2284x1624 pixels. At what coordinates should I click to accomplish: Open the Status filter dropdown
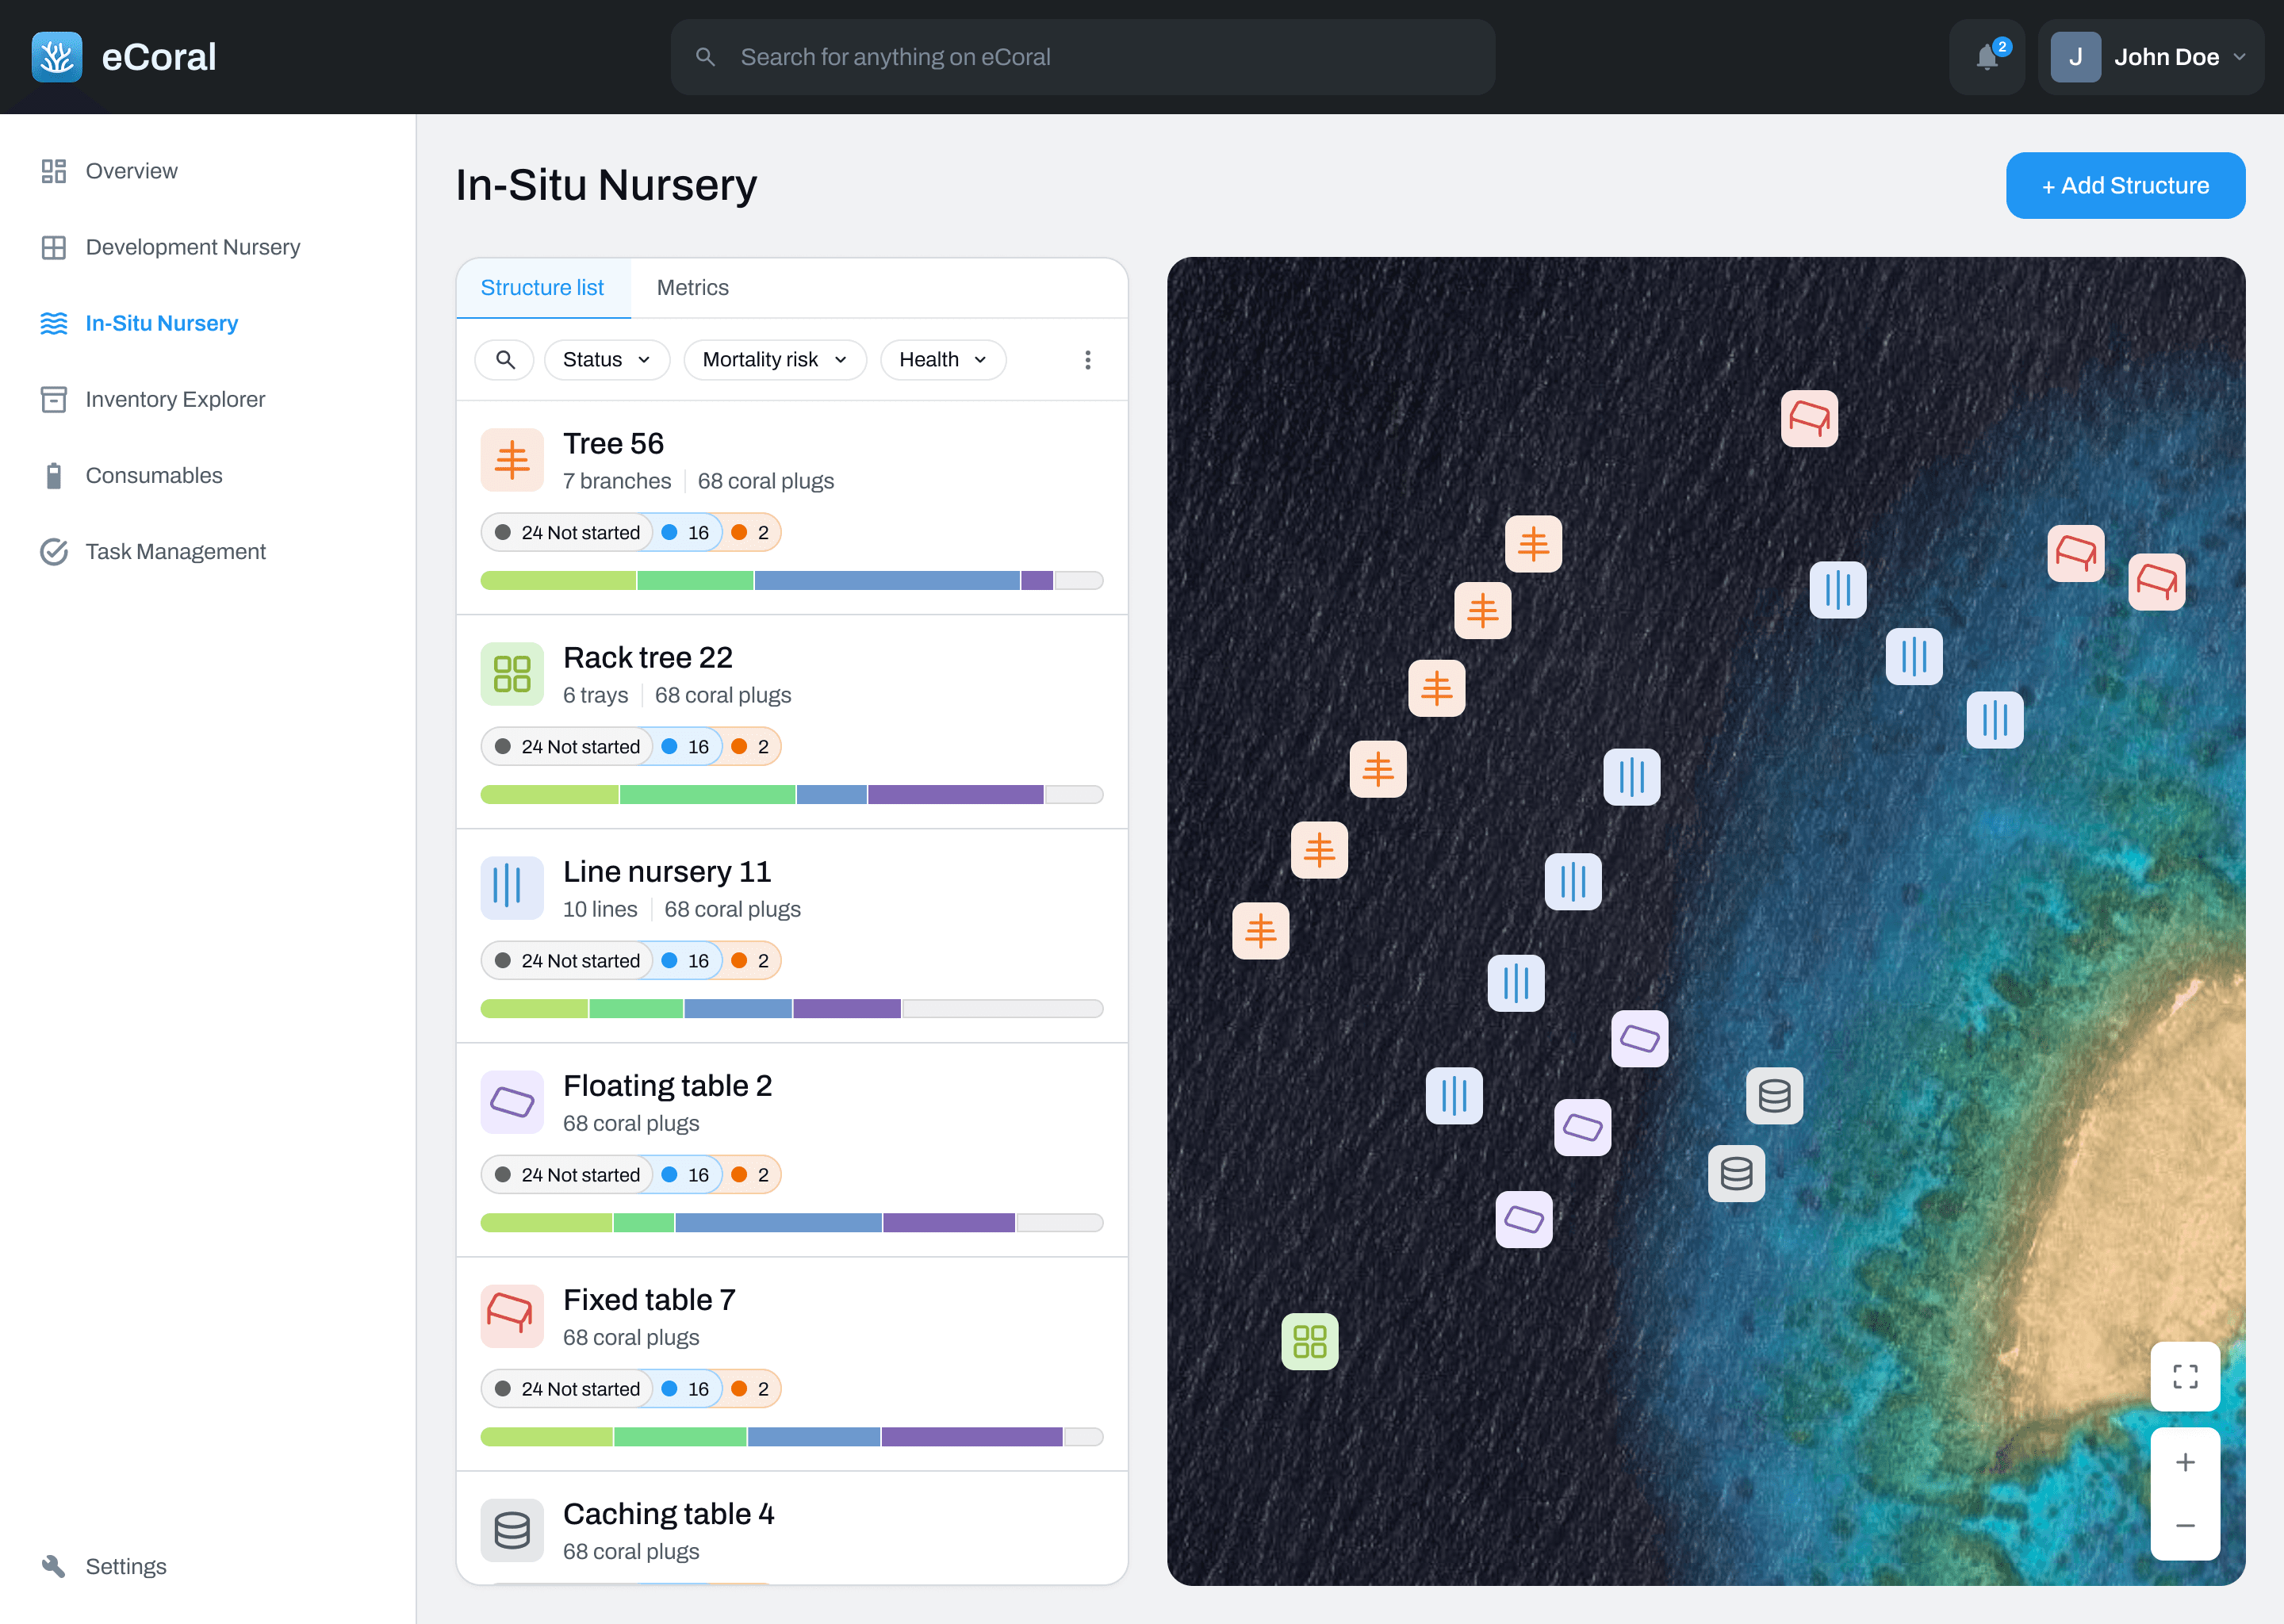click(606, 360)
